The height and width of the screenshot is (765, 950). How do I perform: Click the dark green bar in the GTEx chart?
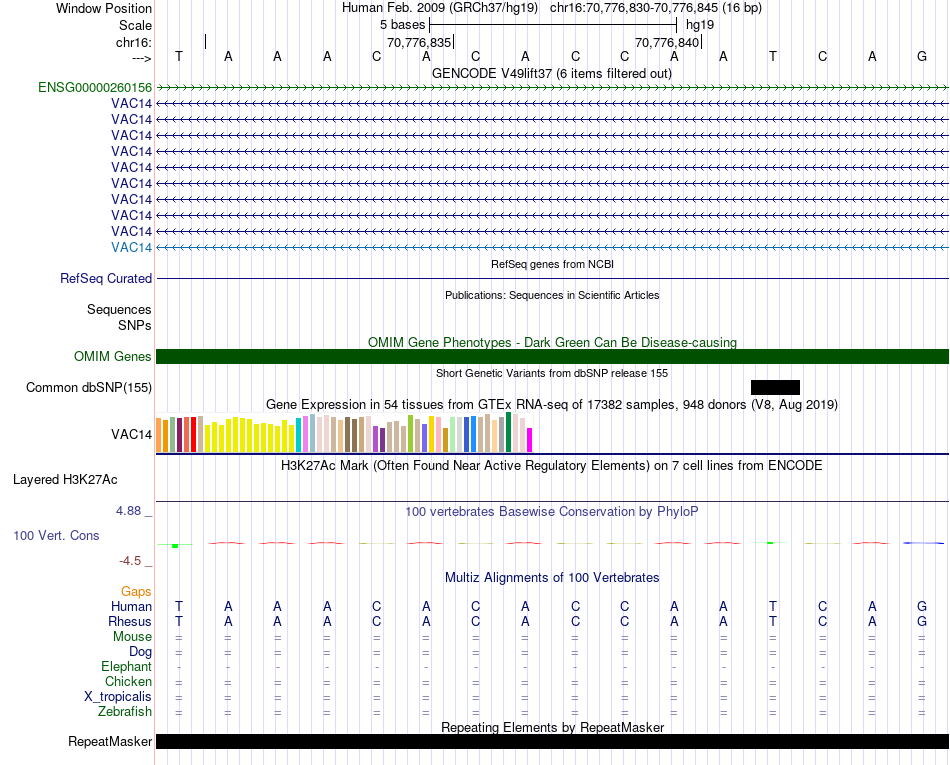pyautogui.click(x=508, y=432)
